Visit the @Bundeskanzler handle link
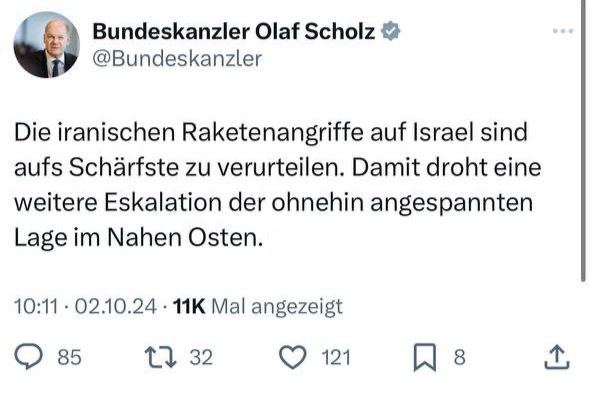 click(x=177, y=59)
